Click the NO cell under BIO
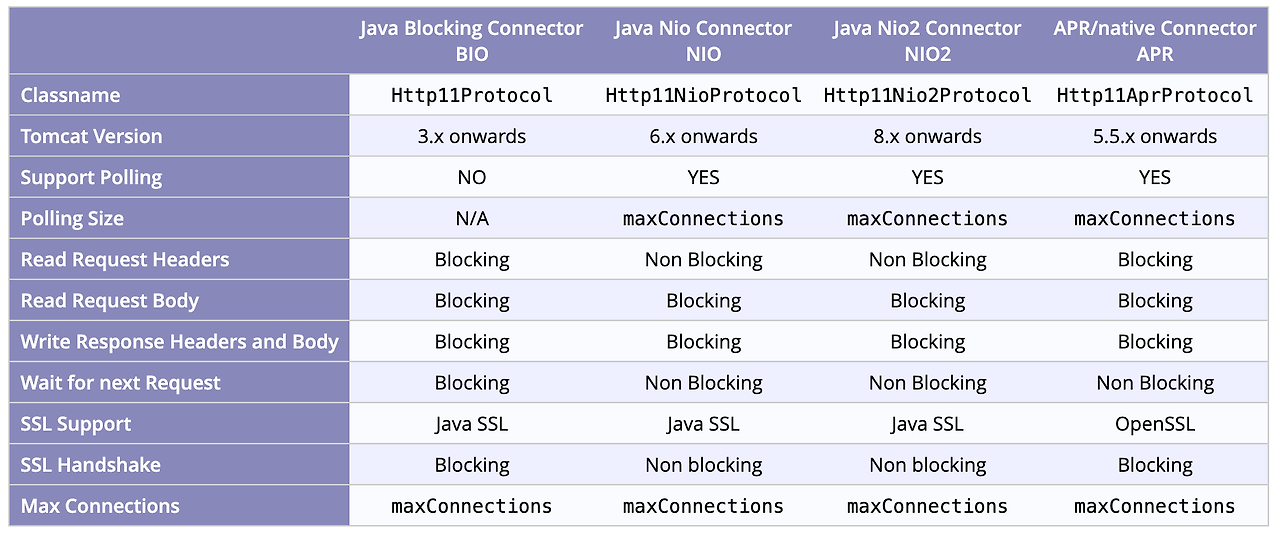This screenshot has width=1280, height=534. pos(472,177)
